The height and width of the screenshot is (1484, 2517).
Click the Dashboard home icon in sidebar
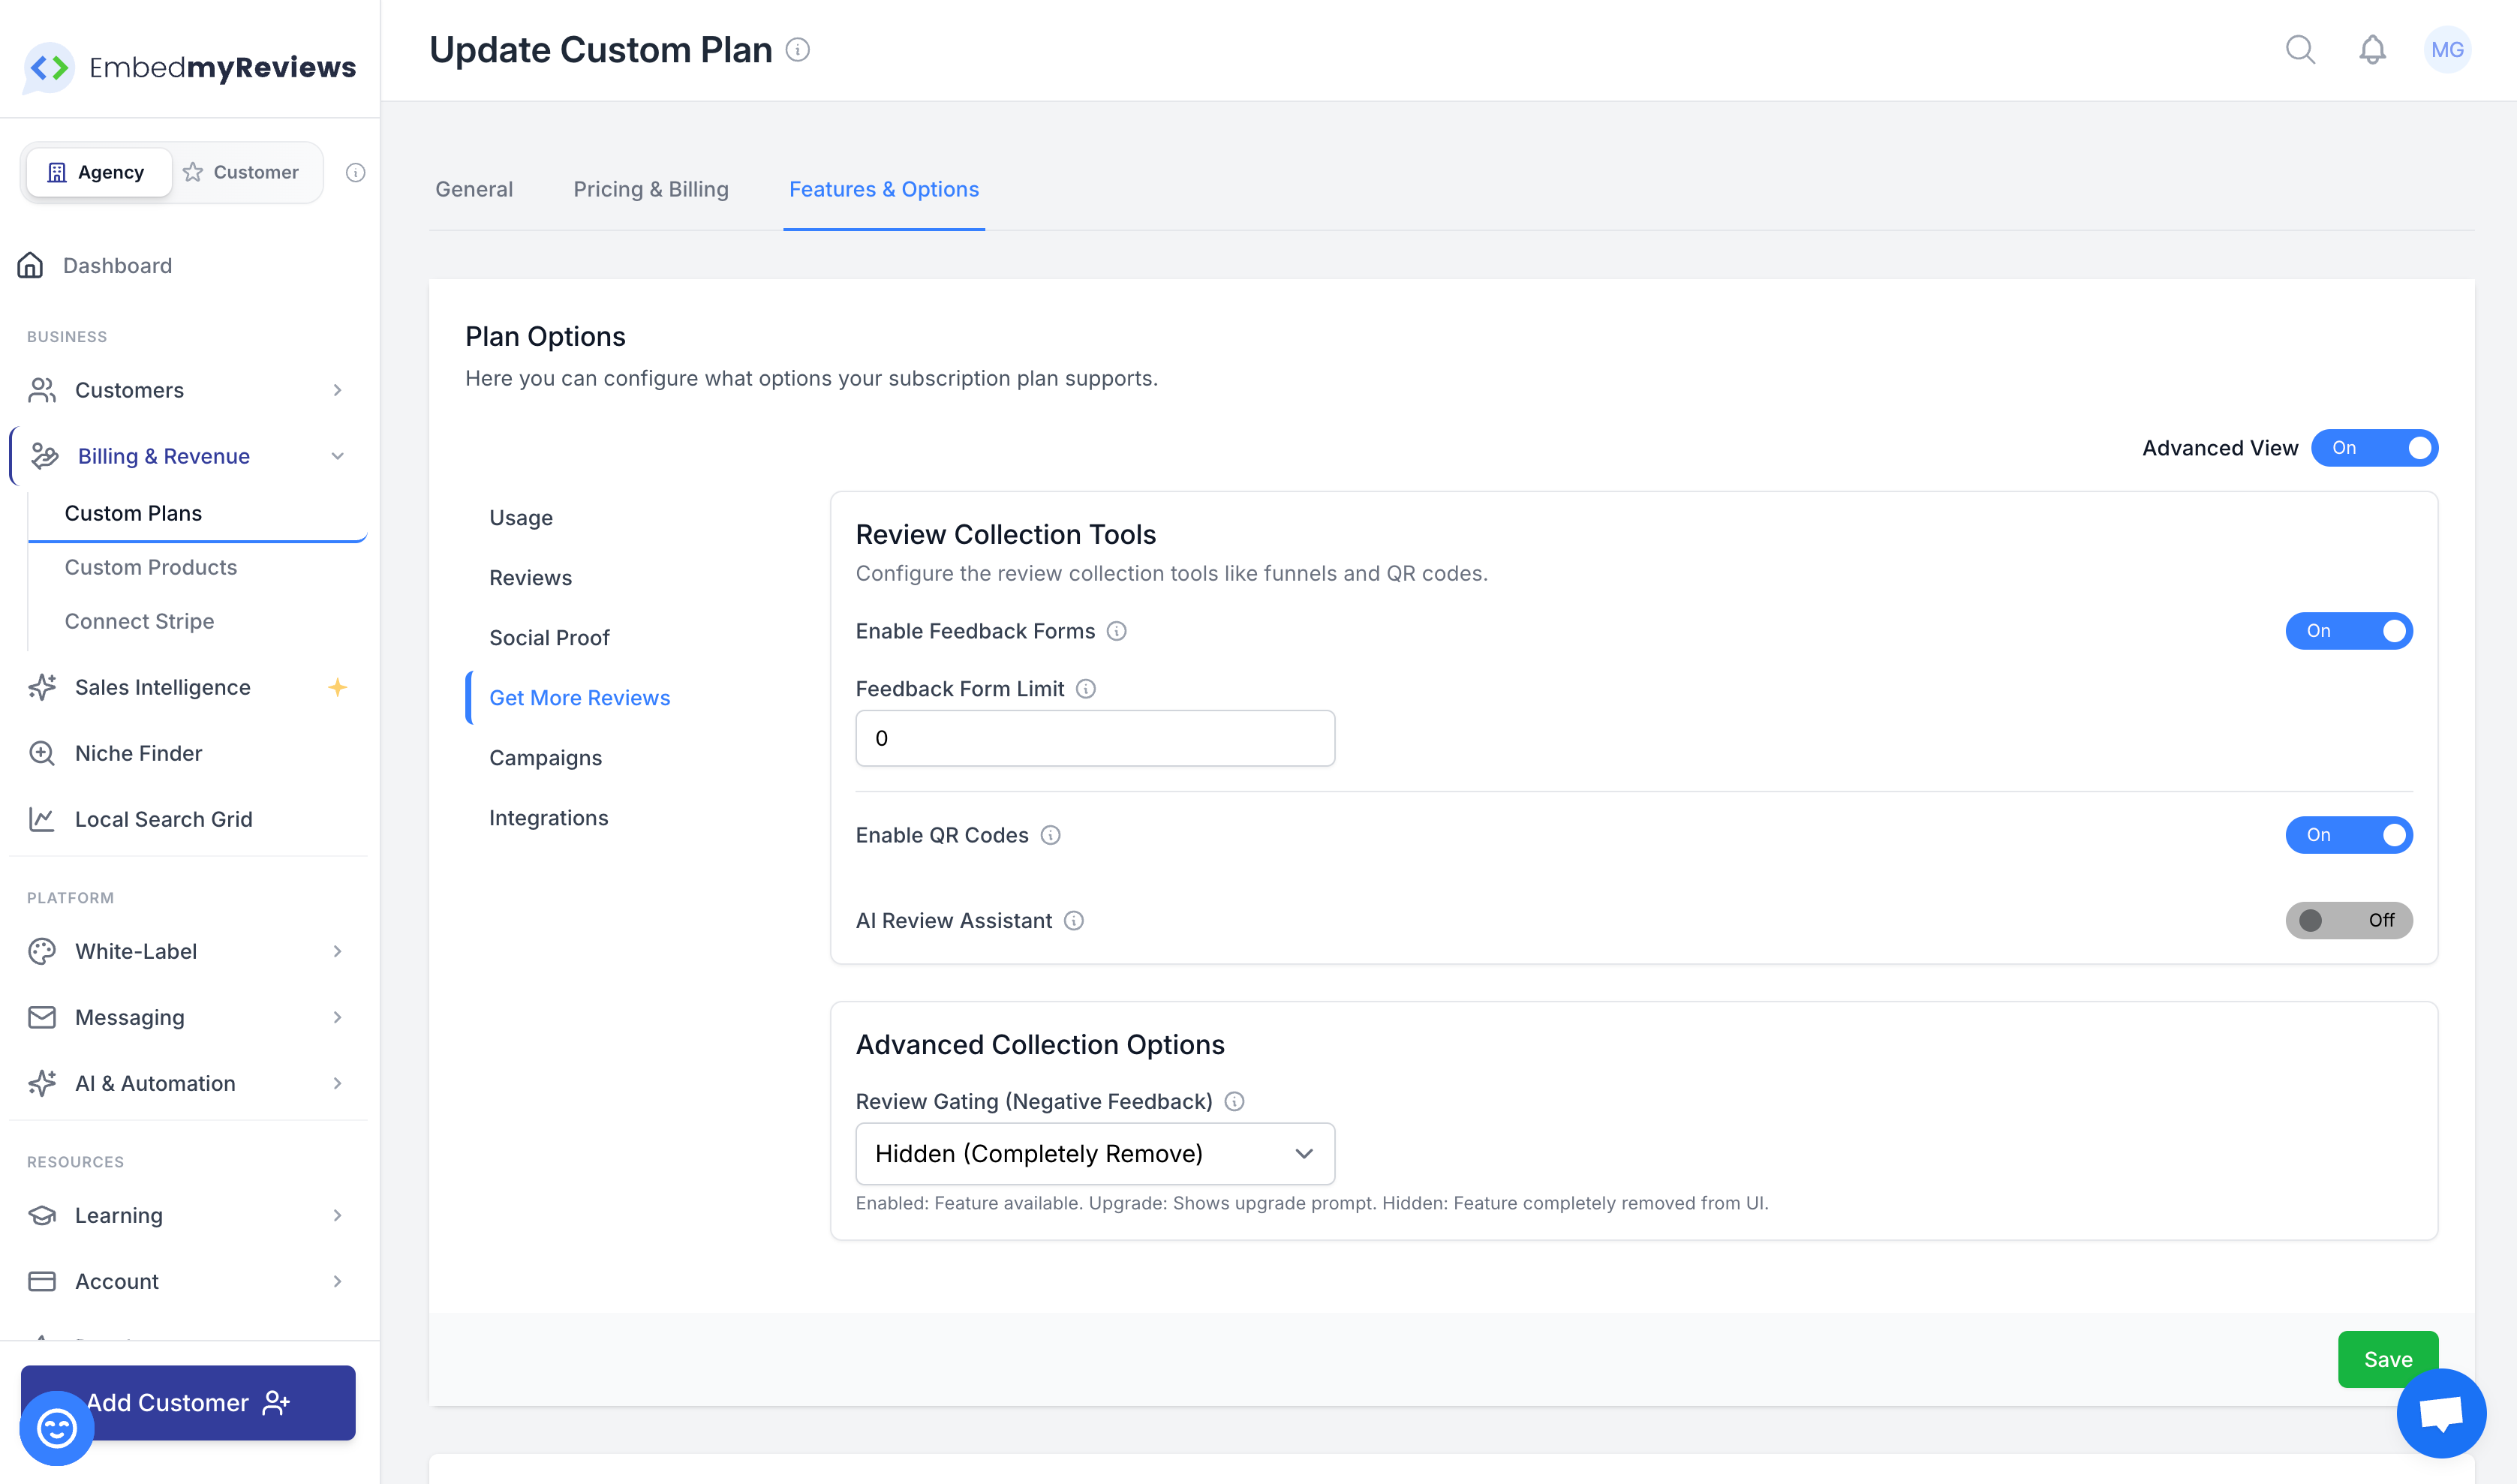(x=30, y=265)
